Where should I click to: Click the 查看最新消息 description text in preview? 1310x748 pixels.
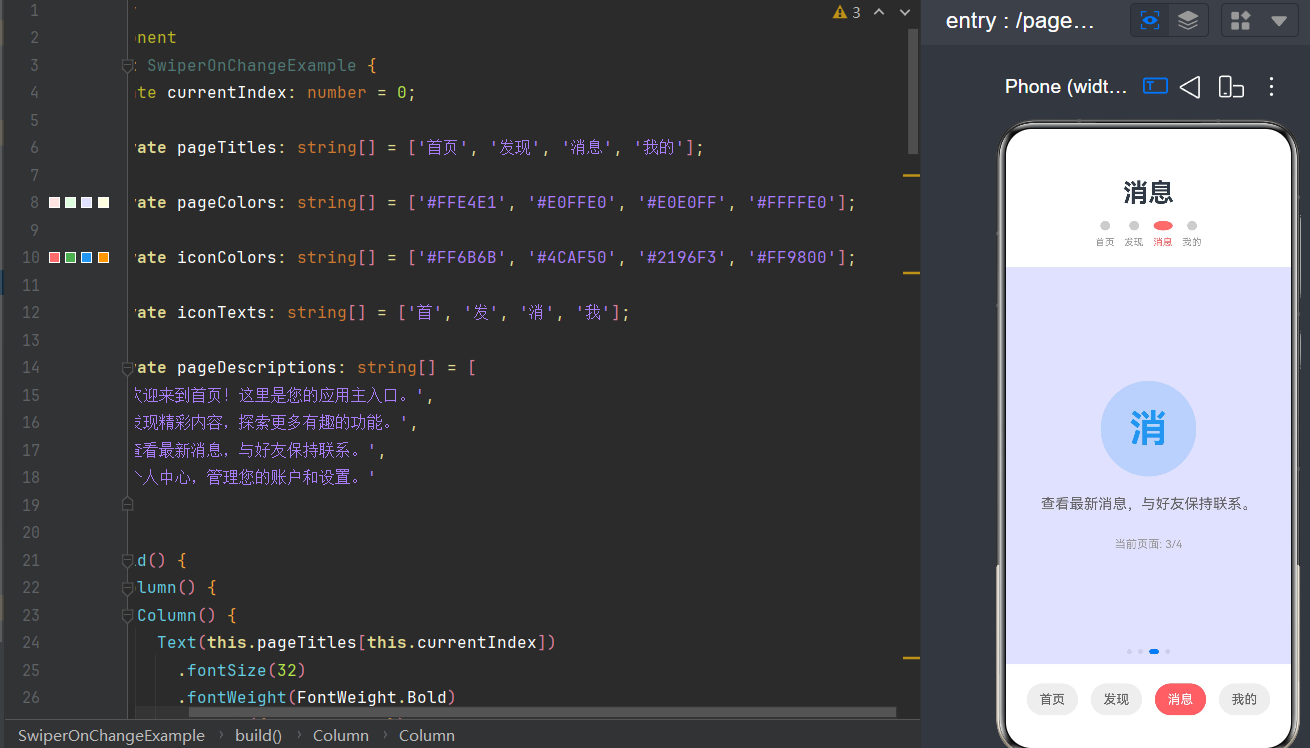(1148, 504)
